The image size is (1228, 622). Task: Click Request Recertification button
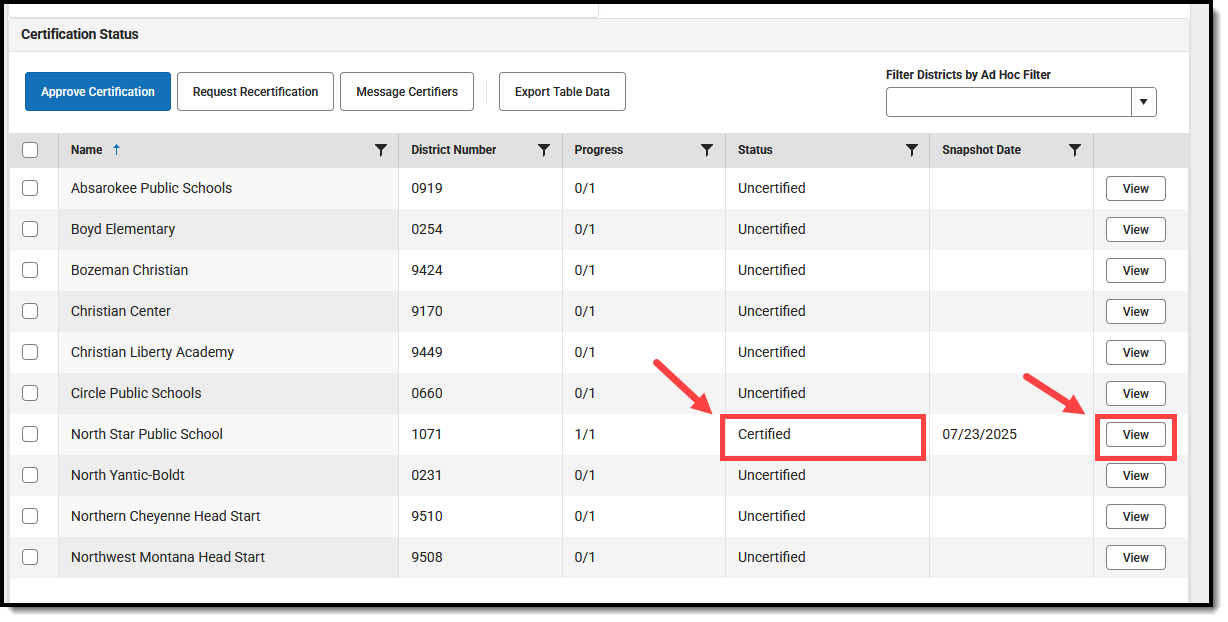(255, 92)
